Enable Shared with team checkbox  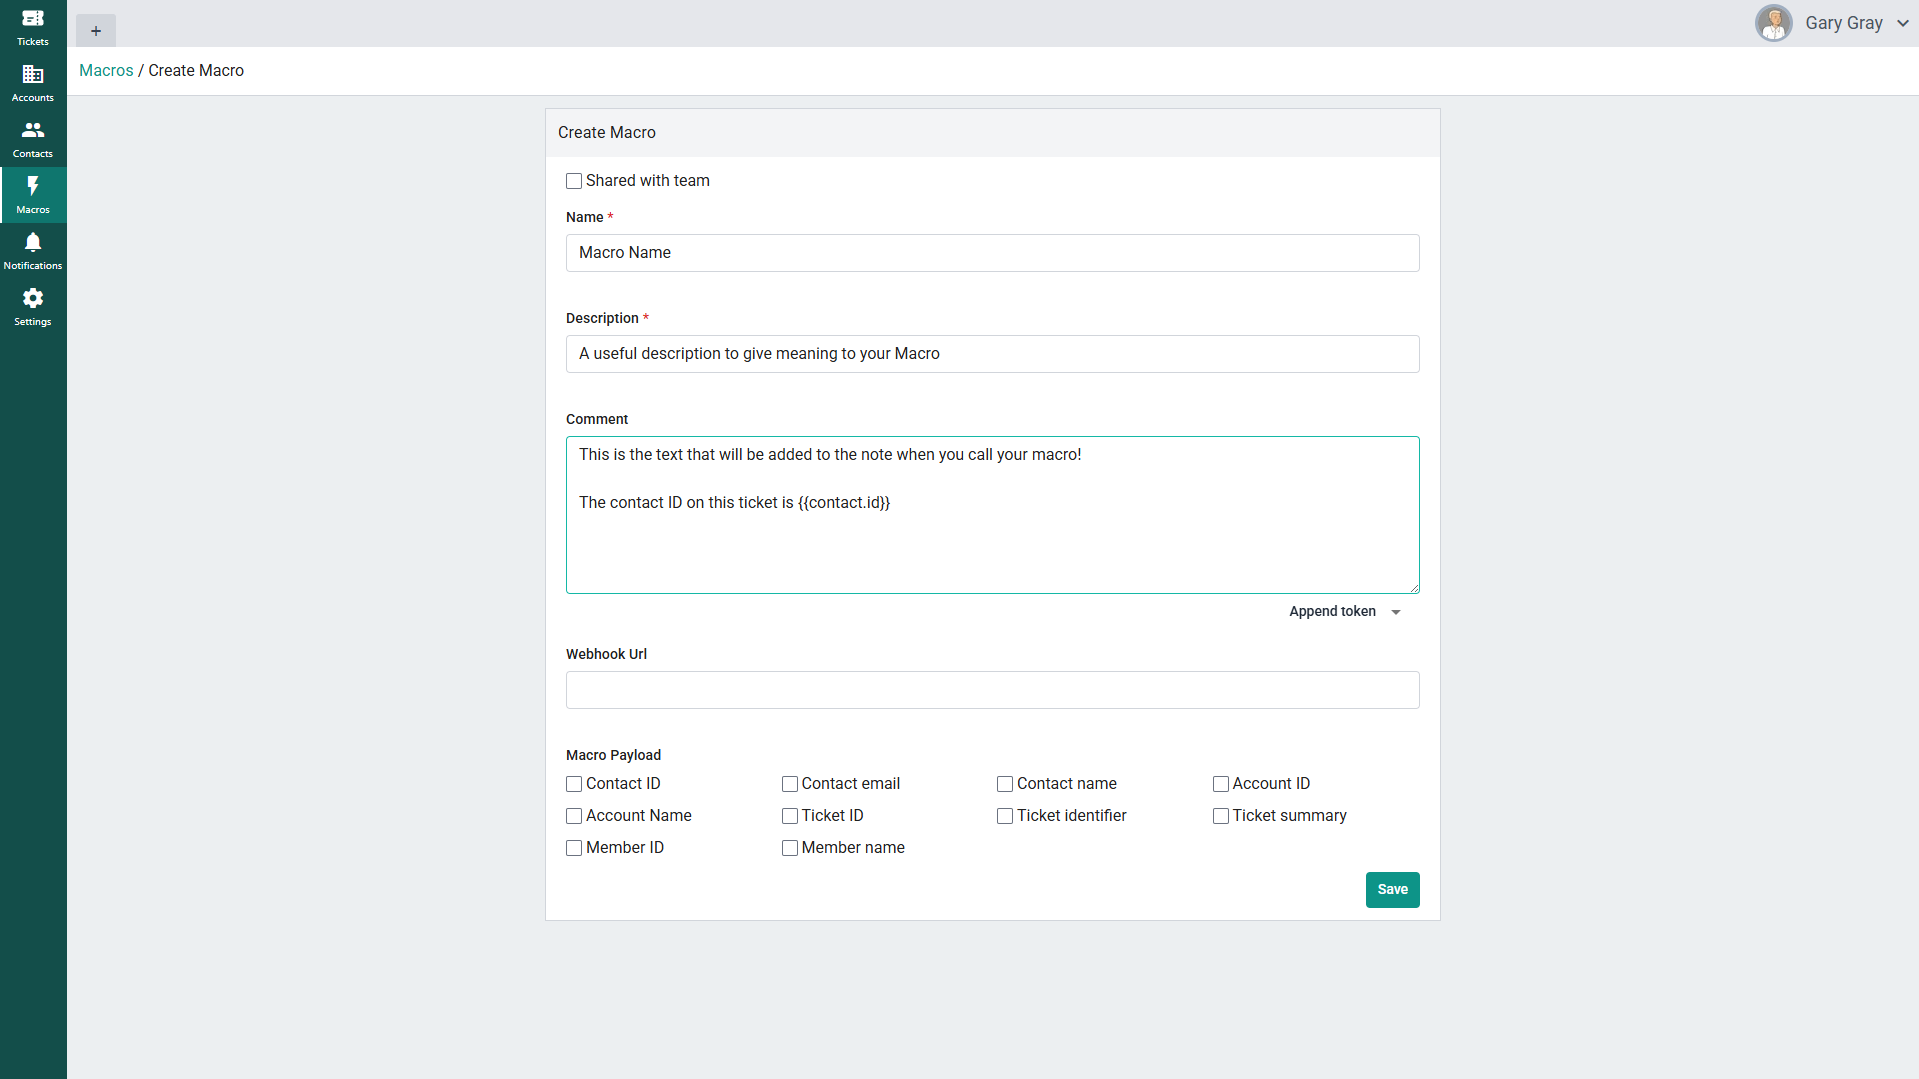[x=574, y=181]
